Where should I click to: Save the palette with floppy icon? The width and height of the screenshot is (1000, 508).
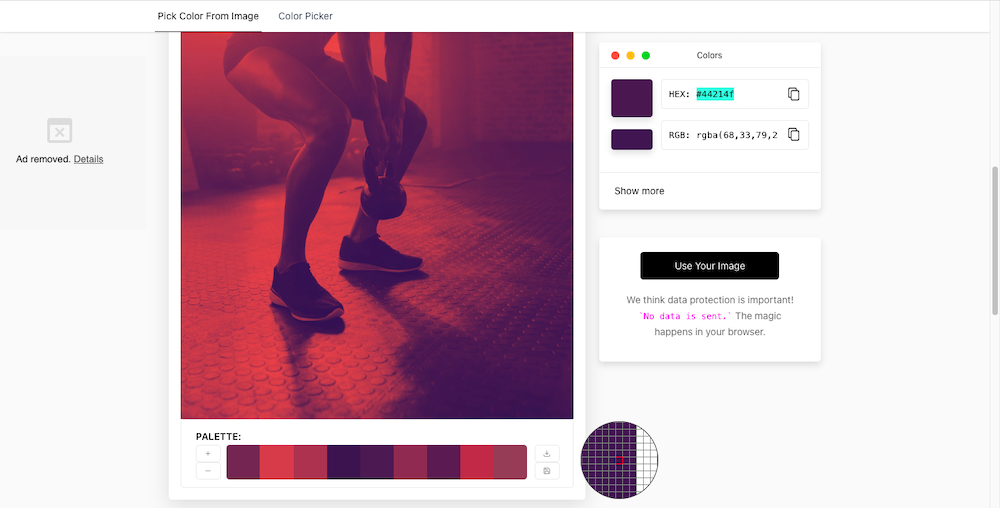(x=547, y=471)
